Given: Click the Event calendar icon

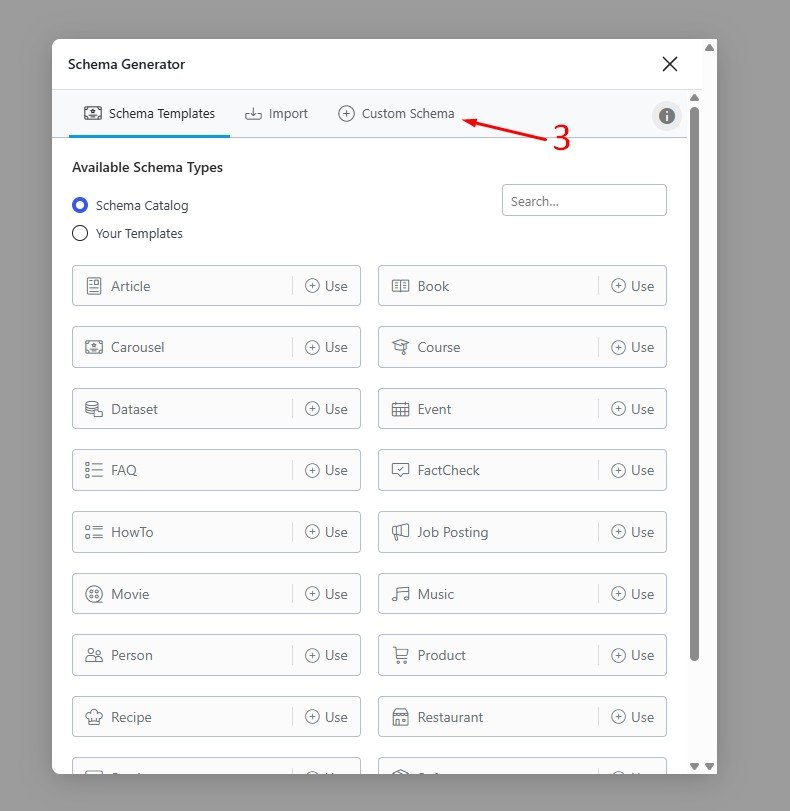Looking at the screenshot, I should (x=400, y=409).
